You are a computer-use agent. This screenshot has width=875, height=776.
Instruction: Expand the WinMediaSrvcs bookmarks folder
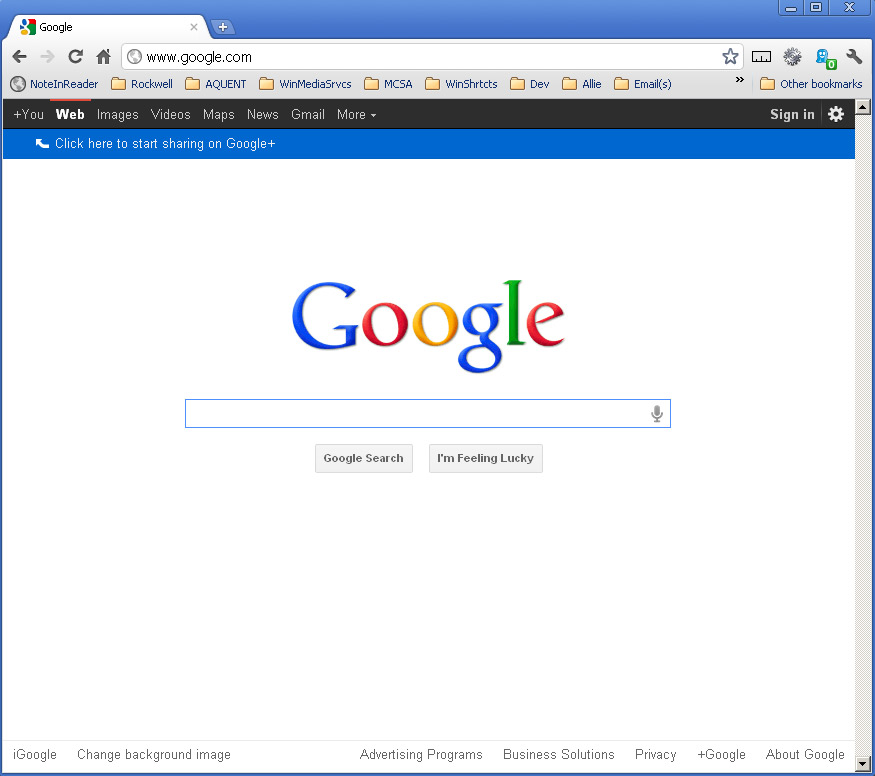click(x=305, y=84)
